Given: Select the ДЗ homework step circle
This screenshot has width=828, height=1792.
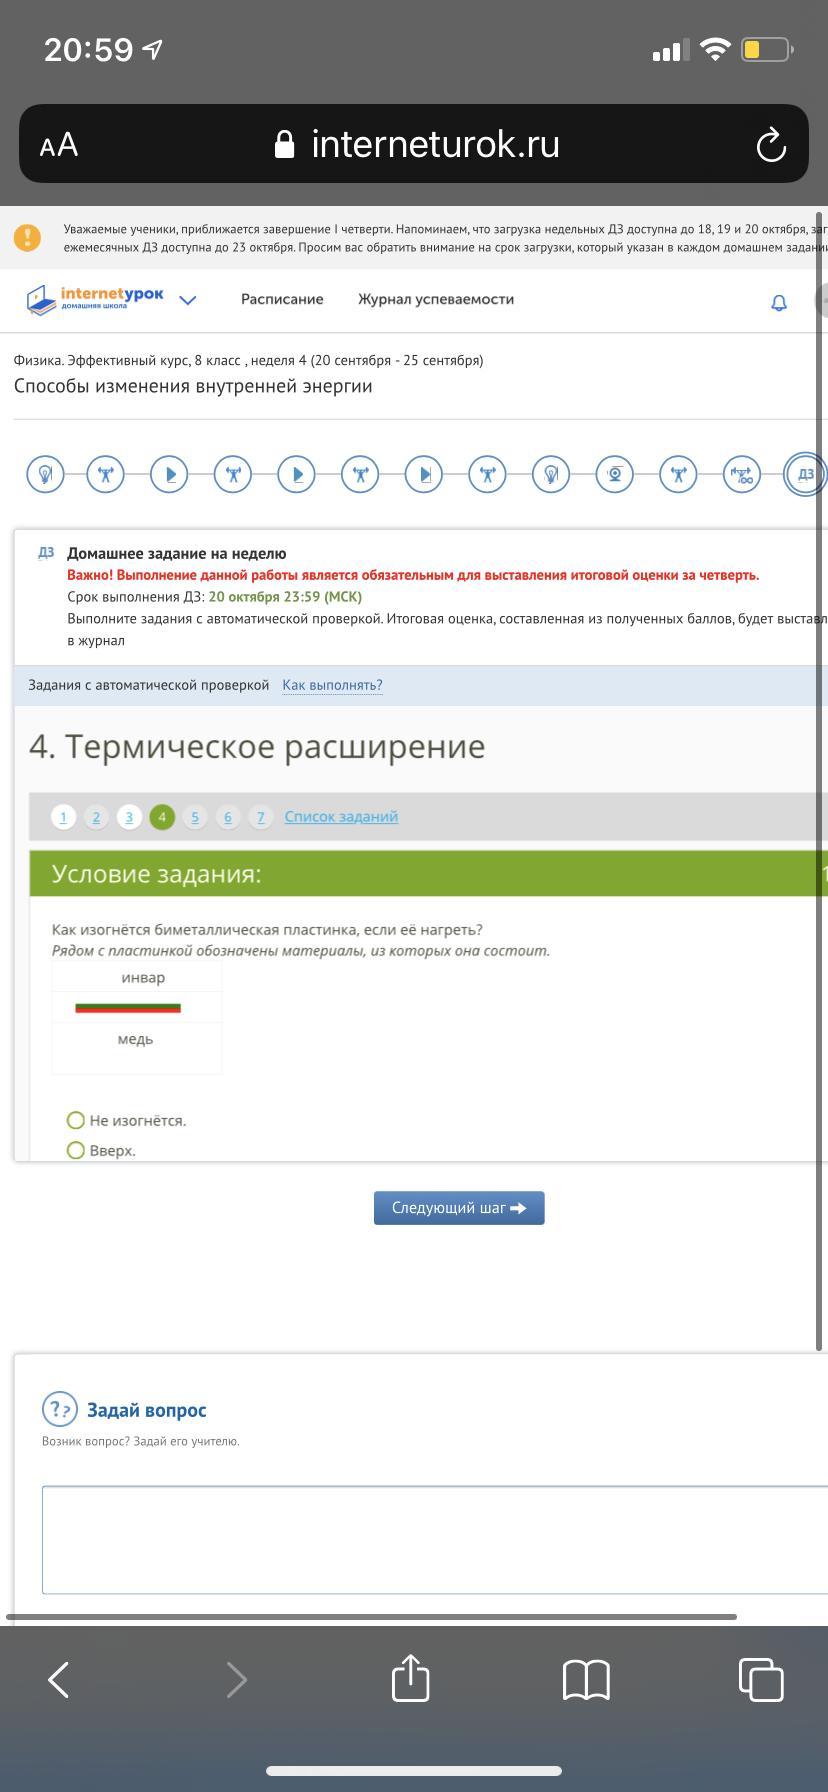Looking at the screenshot, I should pos(804,474).
